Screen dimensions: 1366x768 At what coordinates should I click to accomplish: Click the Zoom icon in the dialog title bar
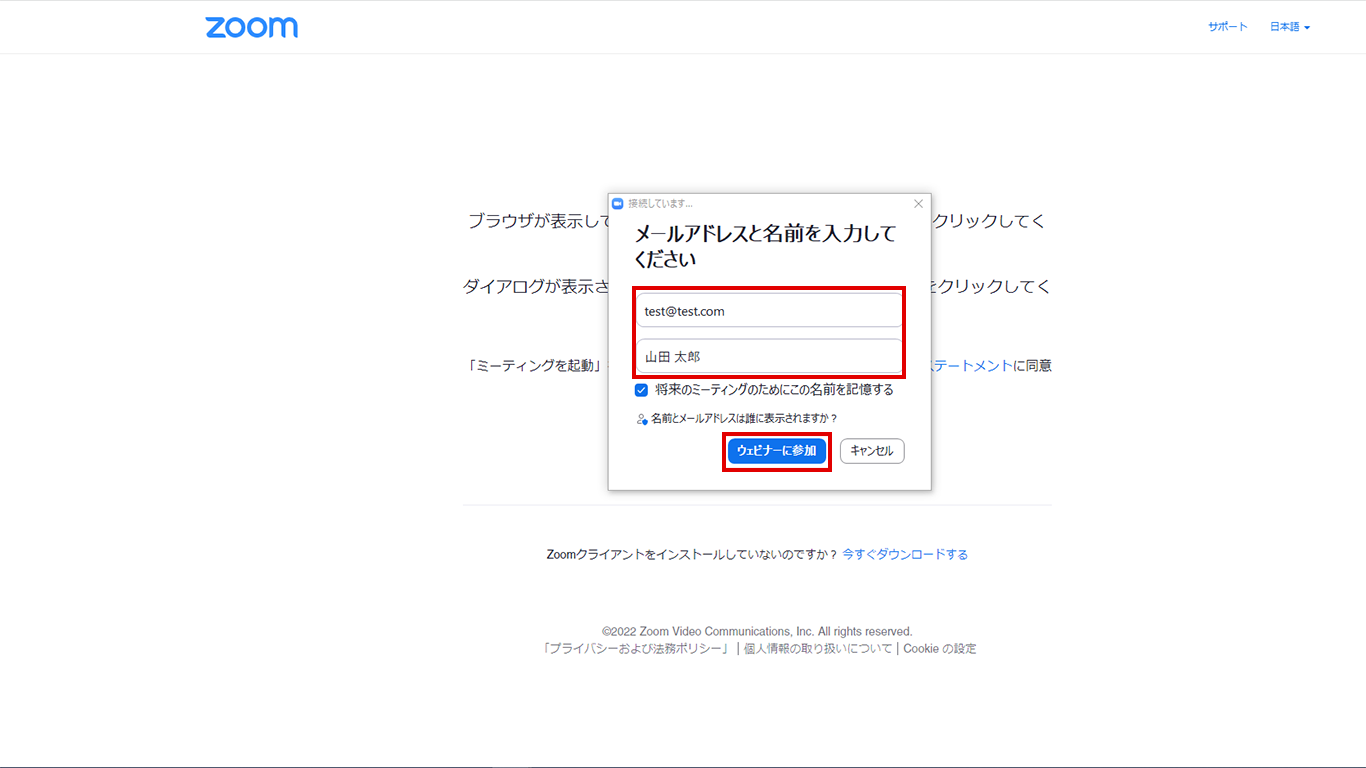coord(618,203)
